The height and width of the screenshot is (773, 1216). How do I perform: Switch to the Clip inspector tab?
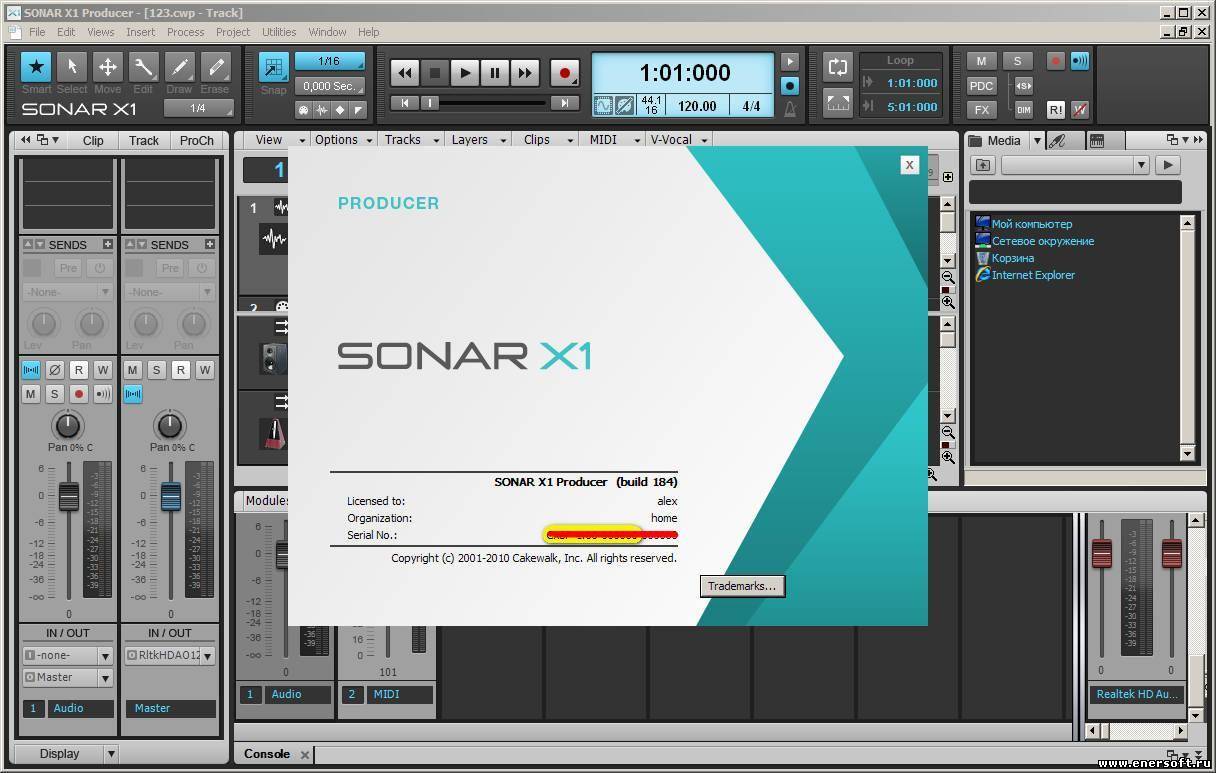pos(93,141)
